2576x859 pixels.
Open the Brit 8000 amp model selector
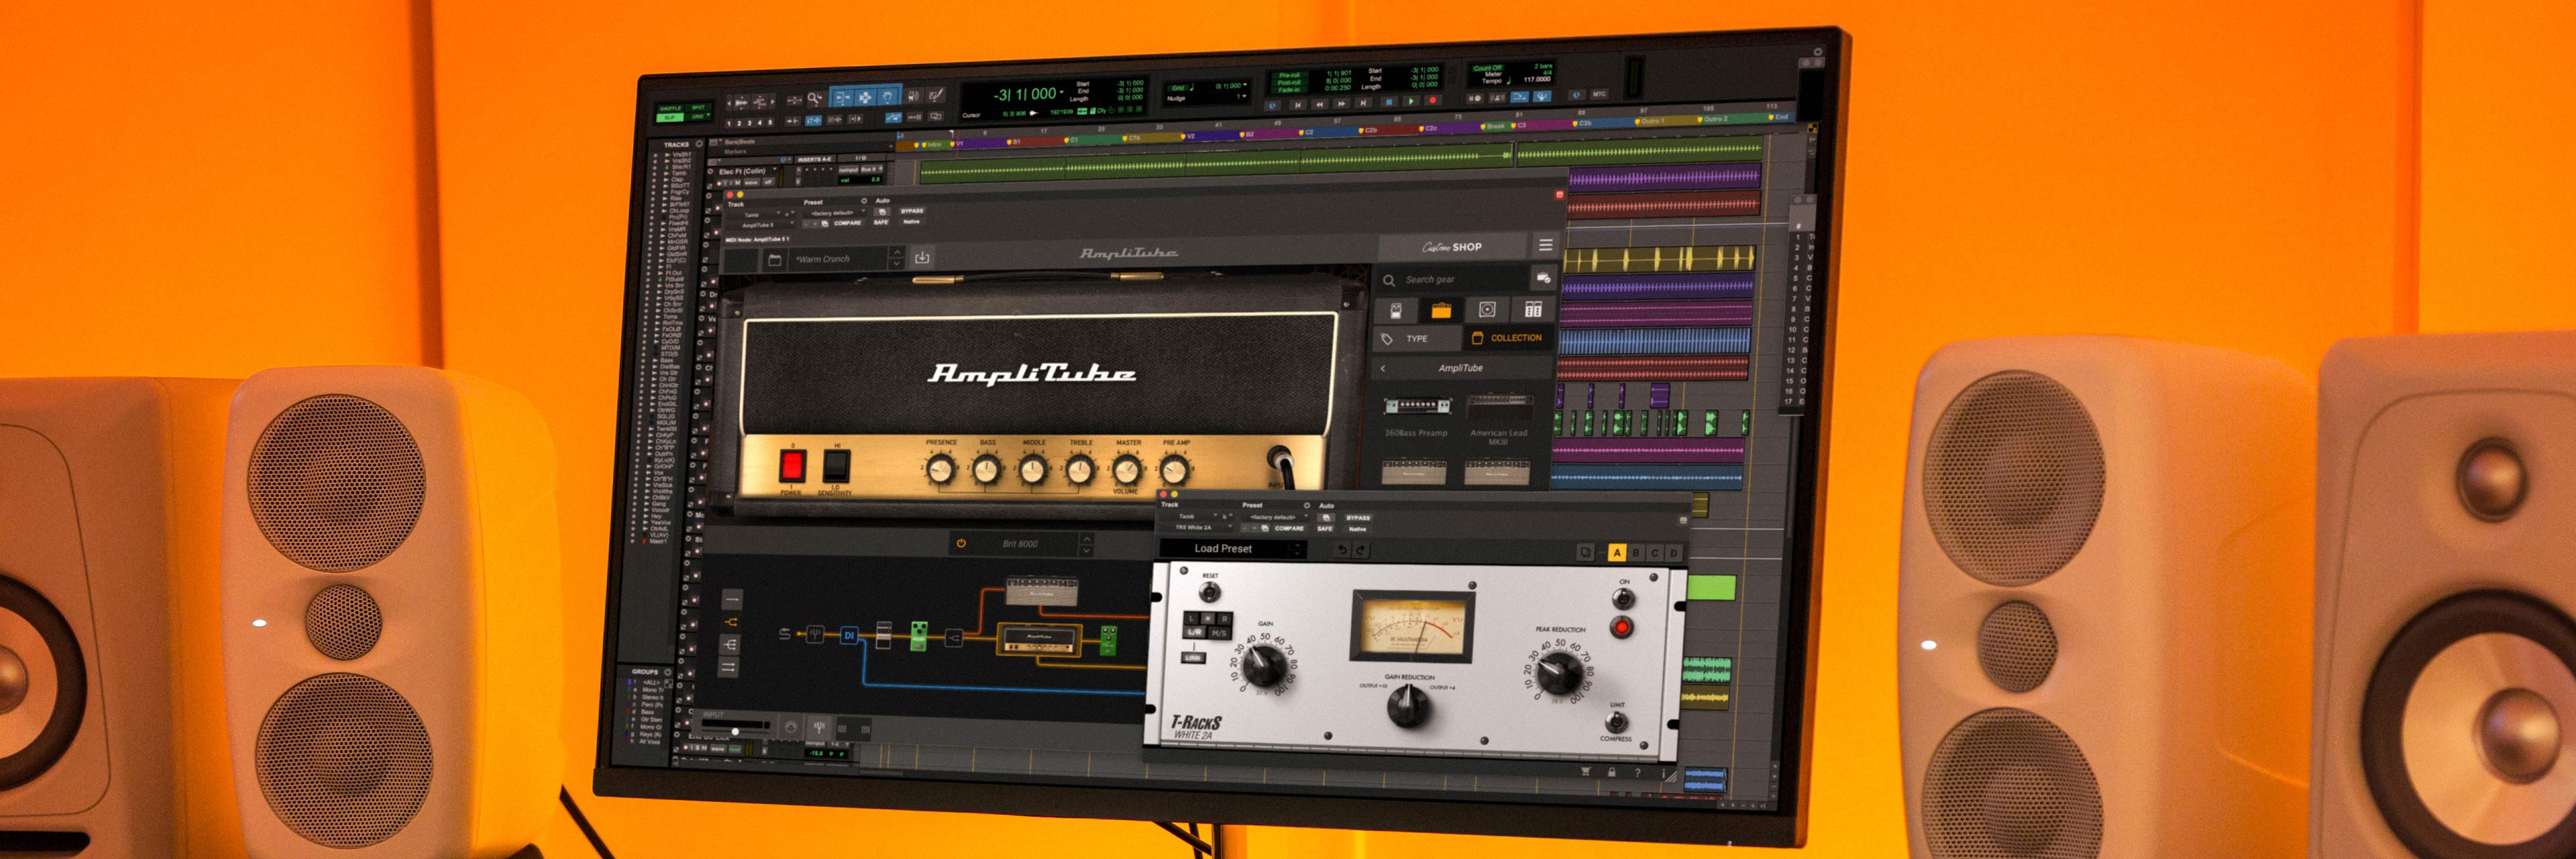click(x=1021, y=544)
